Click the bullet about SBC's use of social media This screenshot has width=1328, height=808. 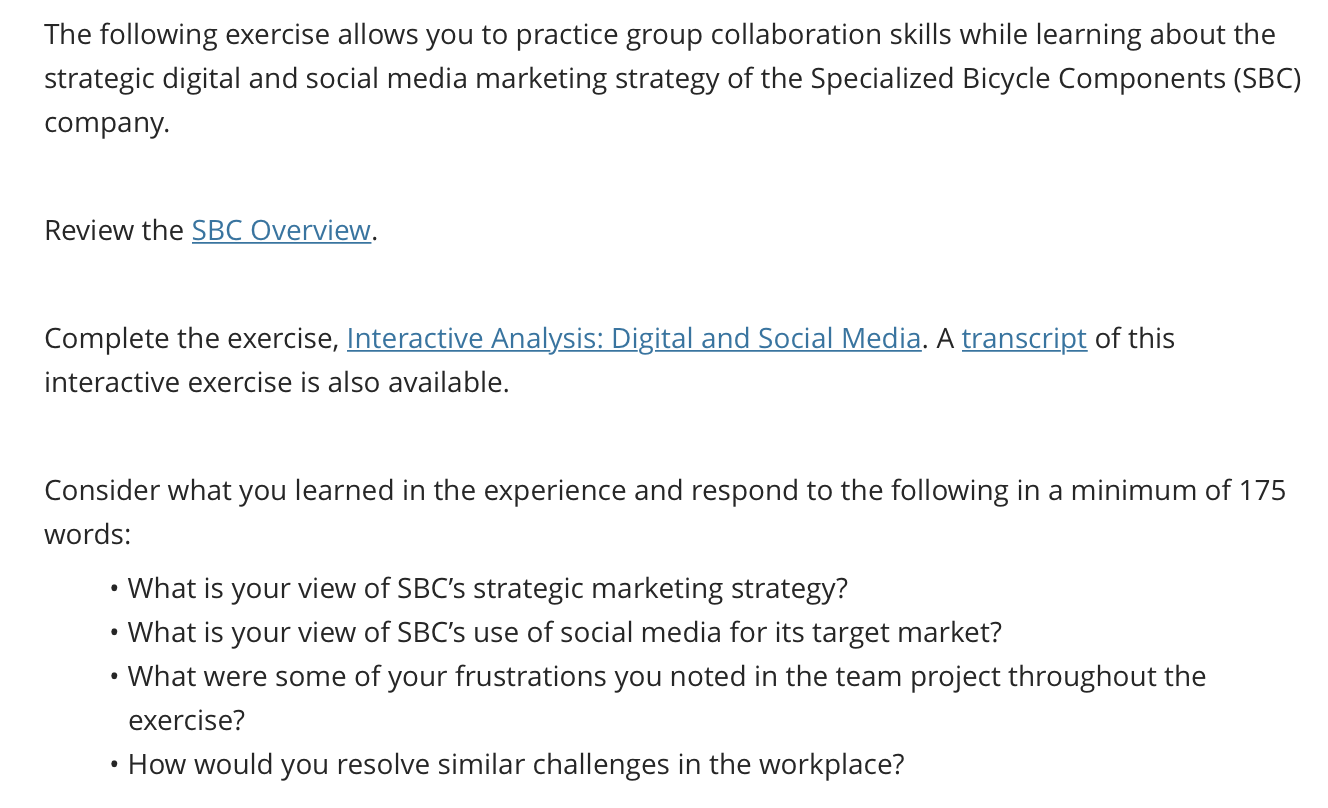tap(565, 632)
